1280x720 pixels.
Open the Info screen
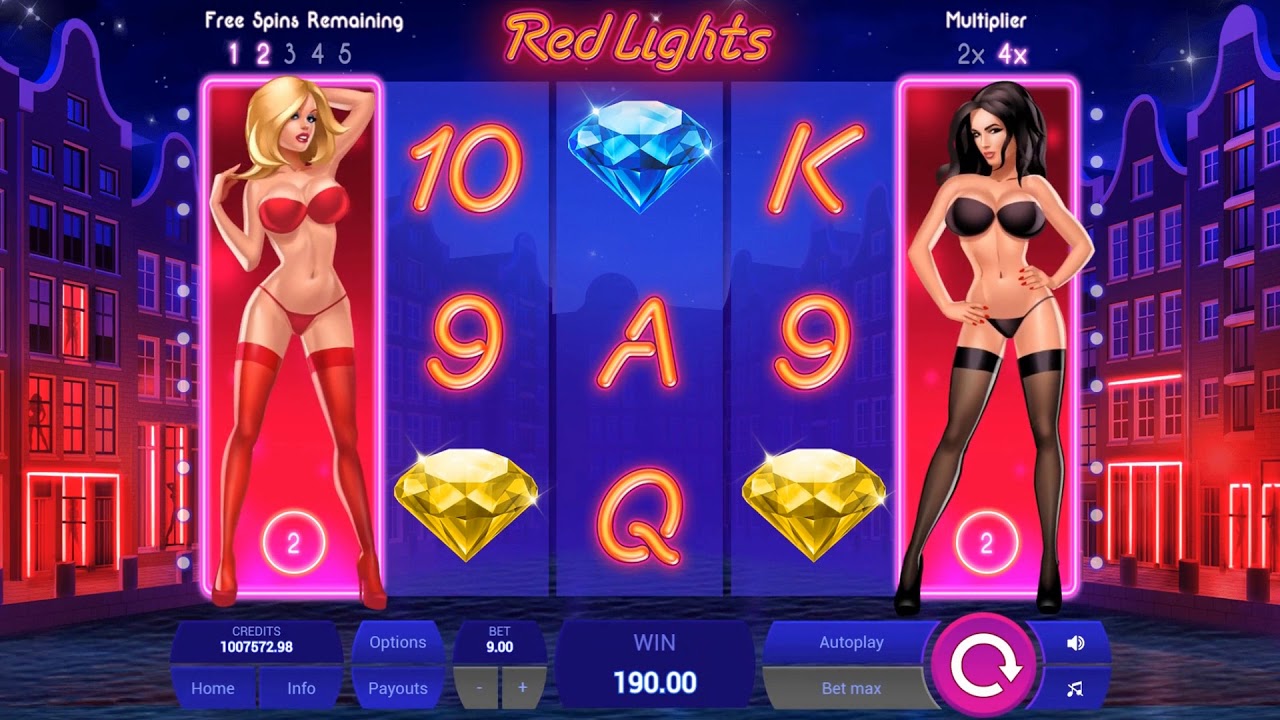click(301, 688)
